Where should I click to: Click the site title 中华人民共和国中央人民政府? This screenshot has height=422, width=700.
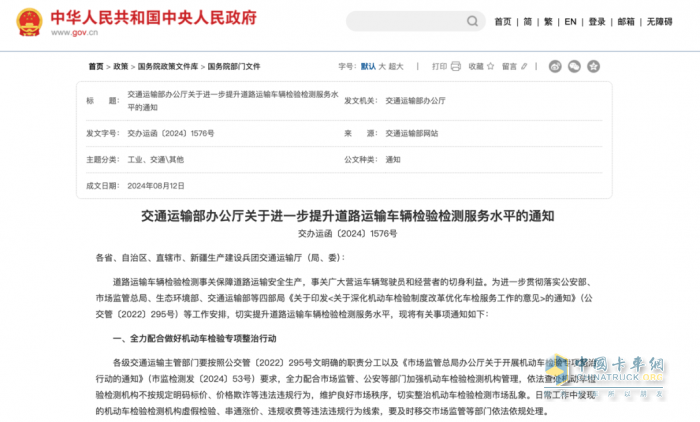point(154,18)
